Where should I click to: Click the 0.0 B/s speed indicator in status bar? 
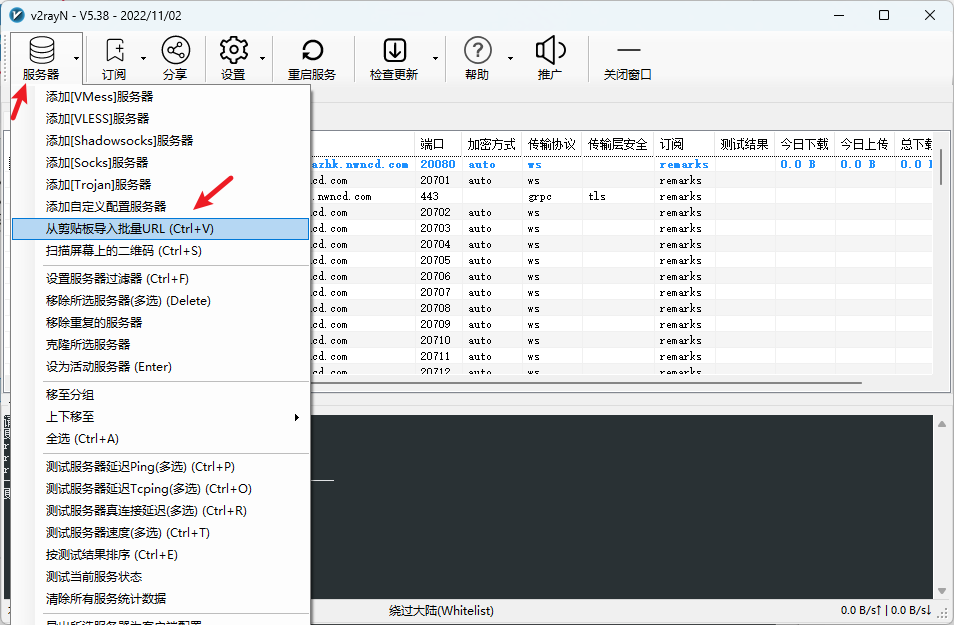pyautogui.click(x=886, y=610)
